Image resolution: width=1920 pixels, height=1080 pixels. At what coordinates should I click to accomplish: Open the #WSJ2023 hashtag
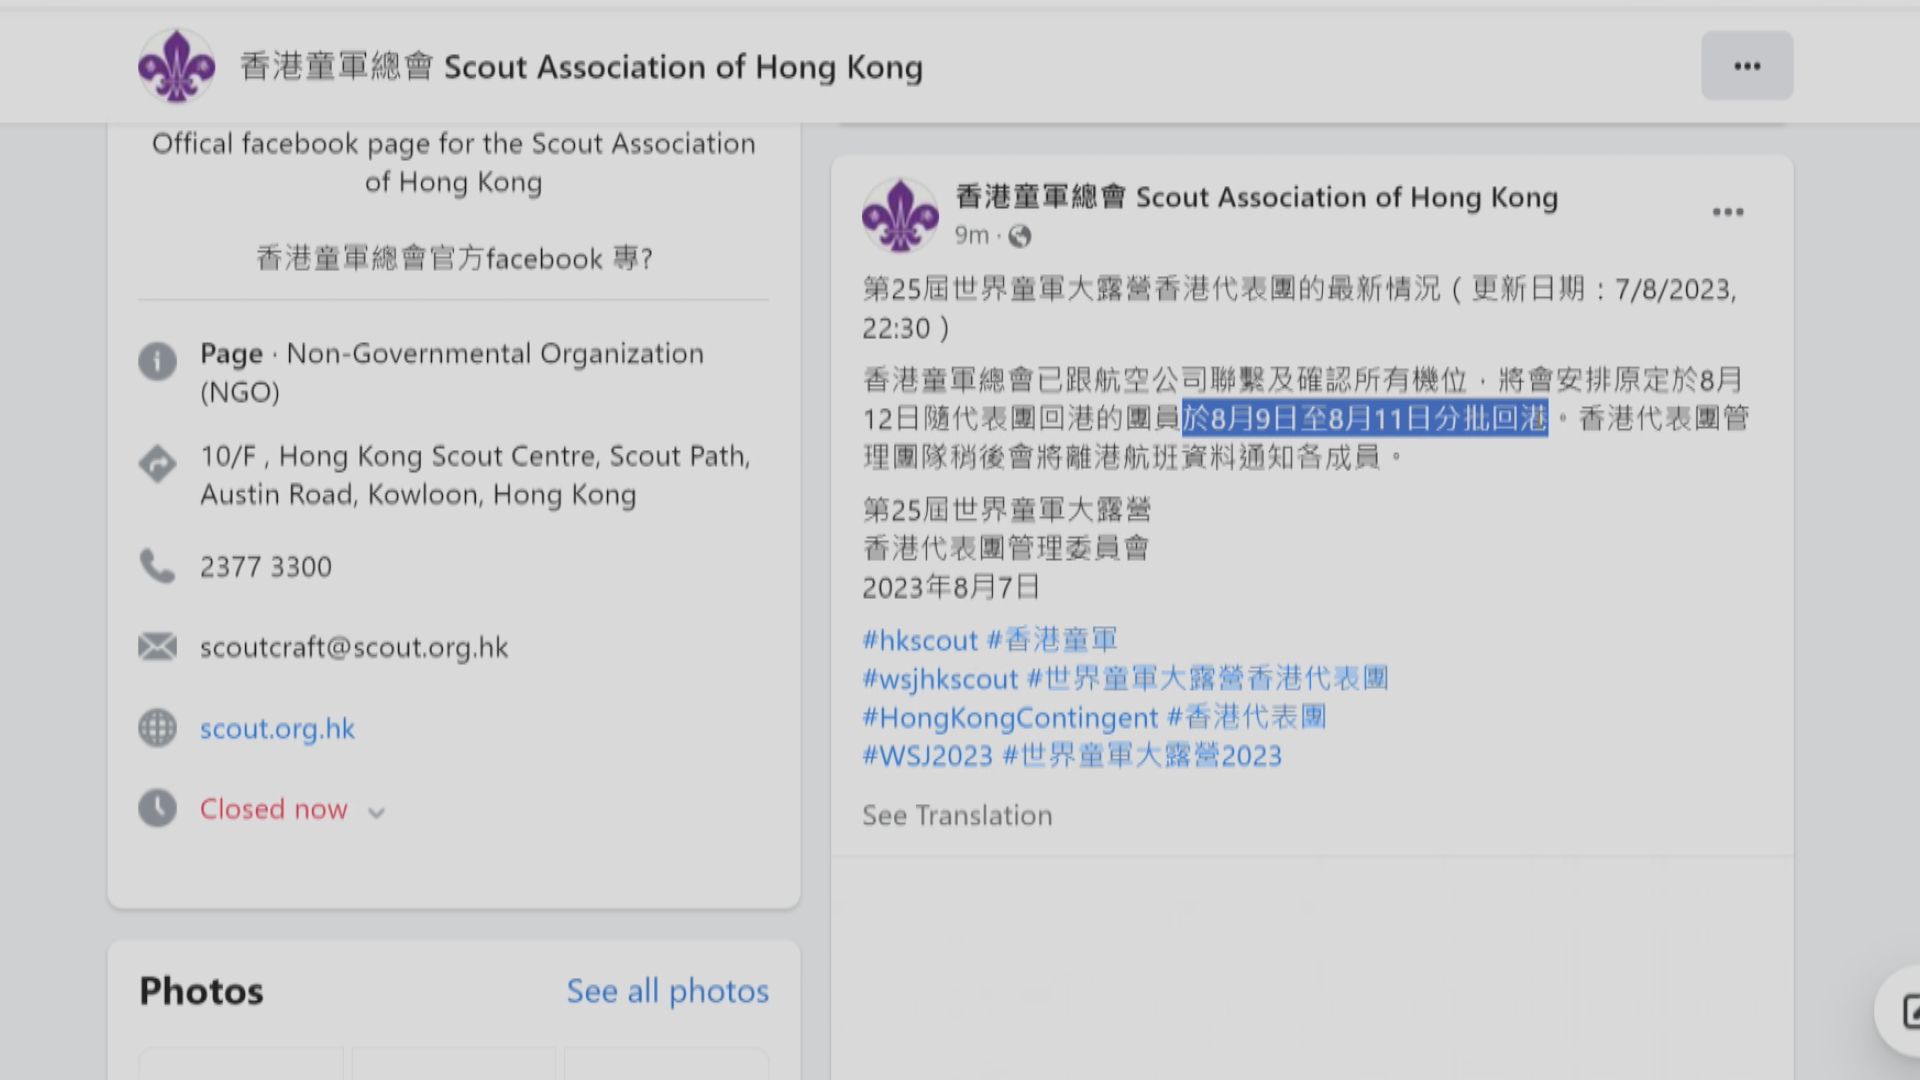[928, 756]
